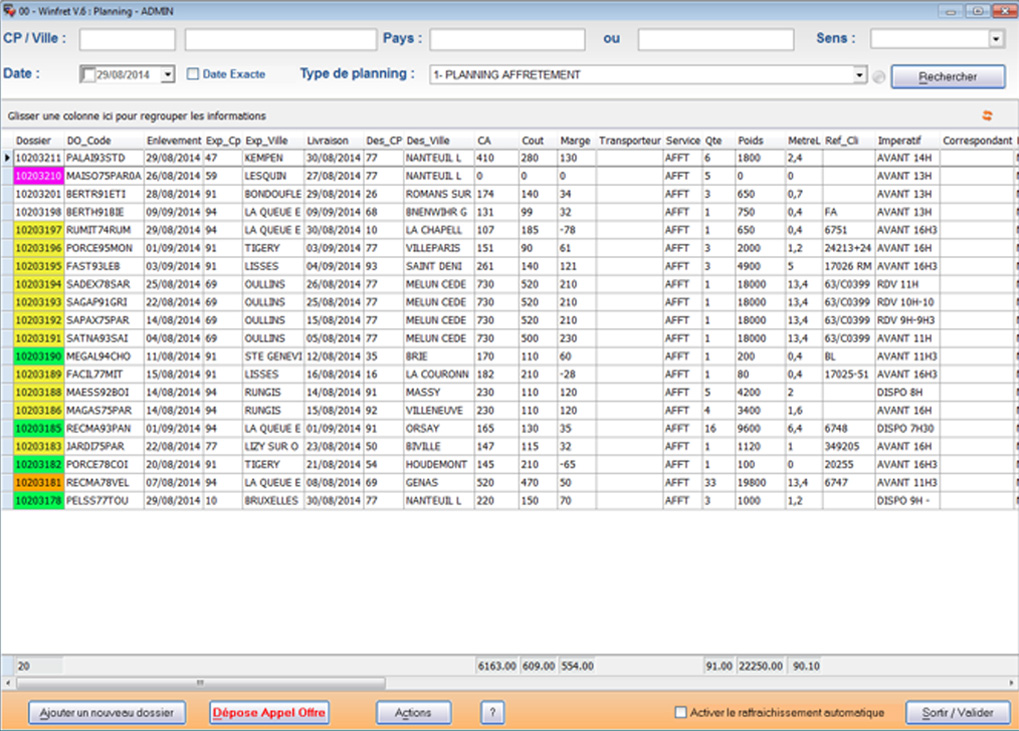
Task: Click the row count 20 in footer
Action: (x=39, y=666)
